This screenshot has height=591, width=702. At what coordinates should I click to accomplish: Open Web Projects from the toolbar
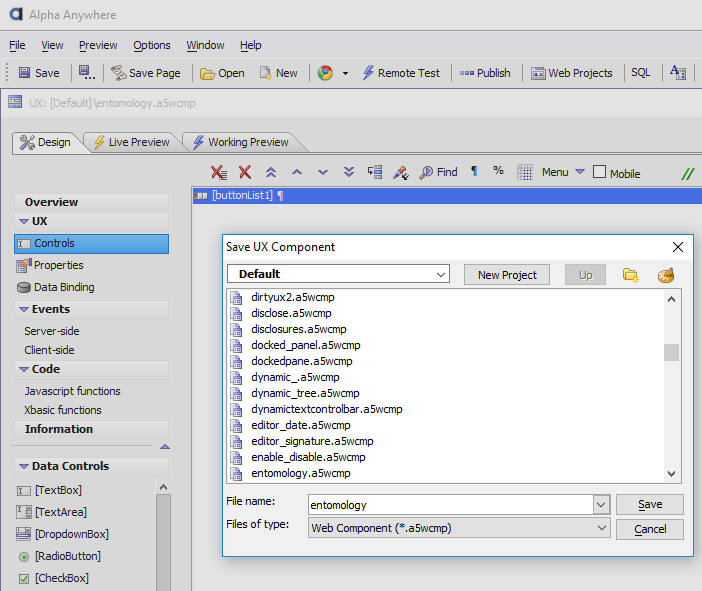(x=572, y=73)
